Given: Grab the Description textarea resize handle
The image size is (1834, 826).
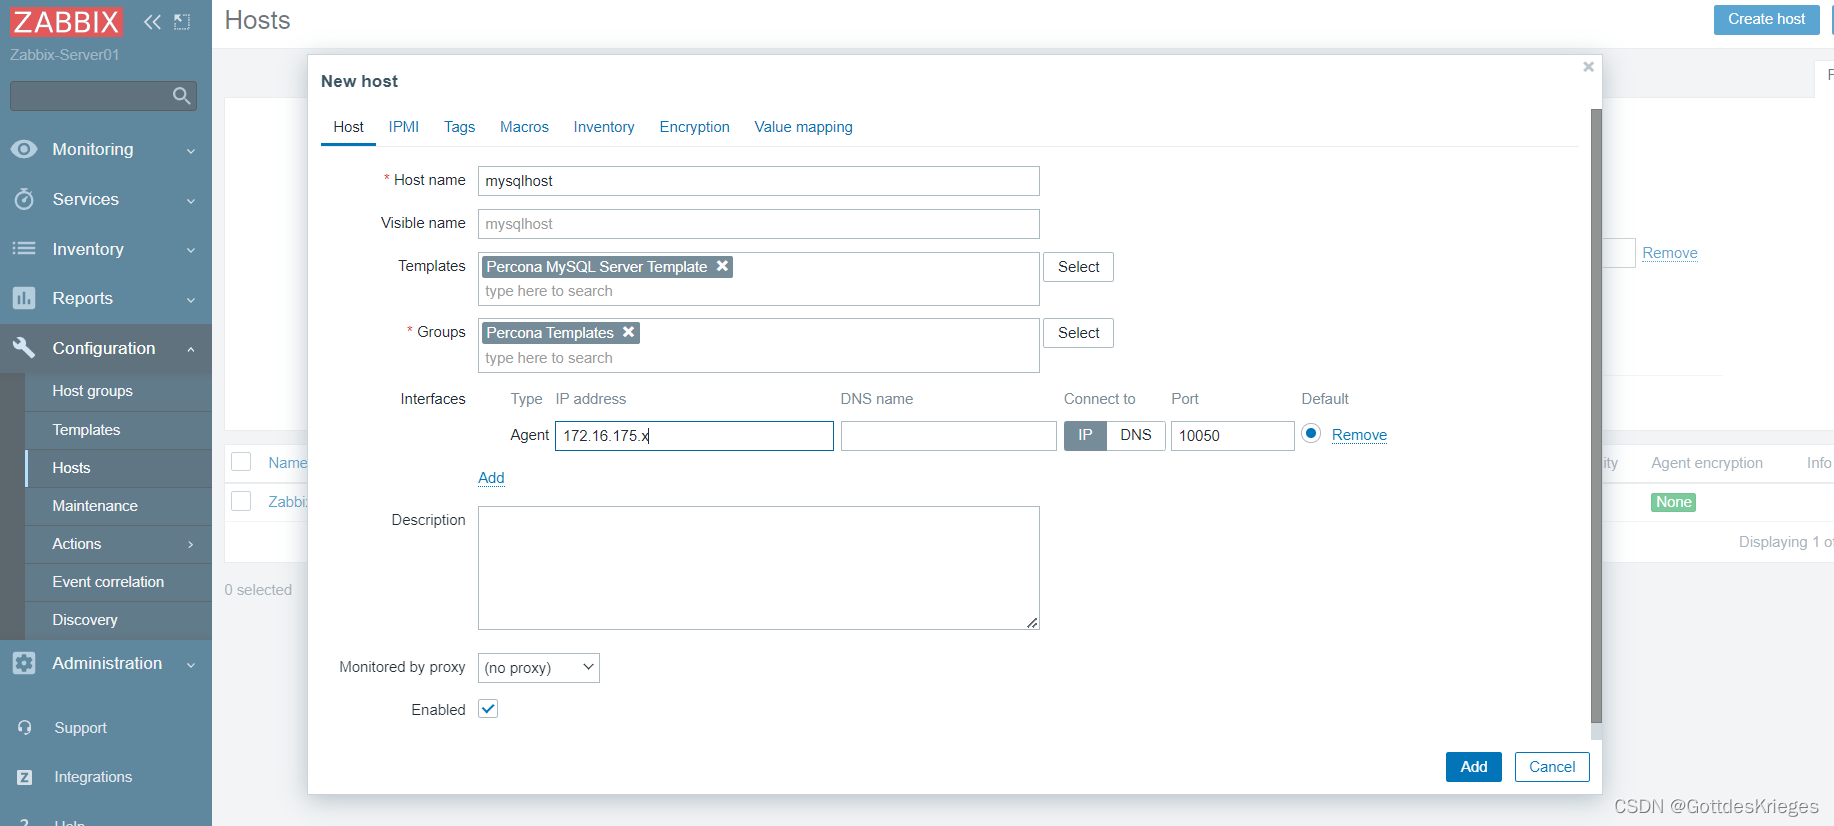Looking at the screenshot, I should pyautogui.click(x=1032, y=622).
